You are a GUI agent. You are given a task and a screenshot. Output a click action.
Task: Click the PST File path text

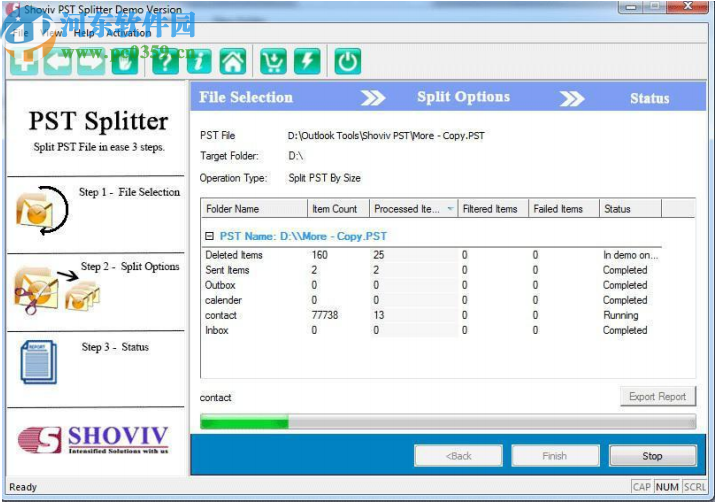point(386,136)
